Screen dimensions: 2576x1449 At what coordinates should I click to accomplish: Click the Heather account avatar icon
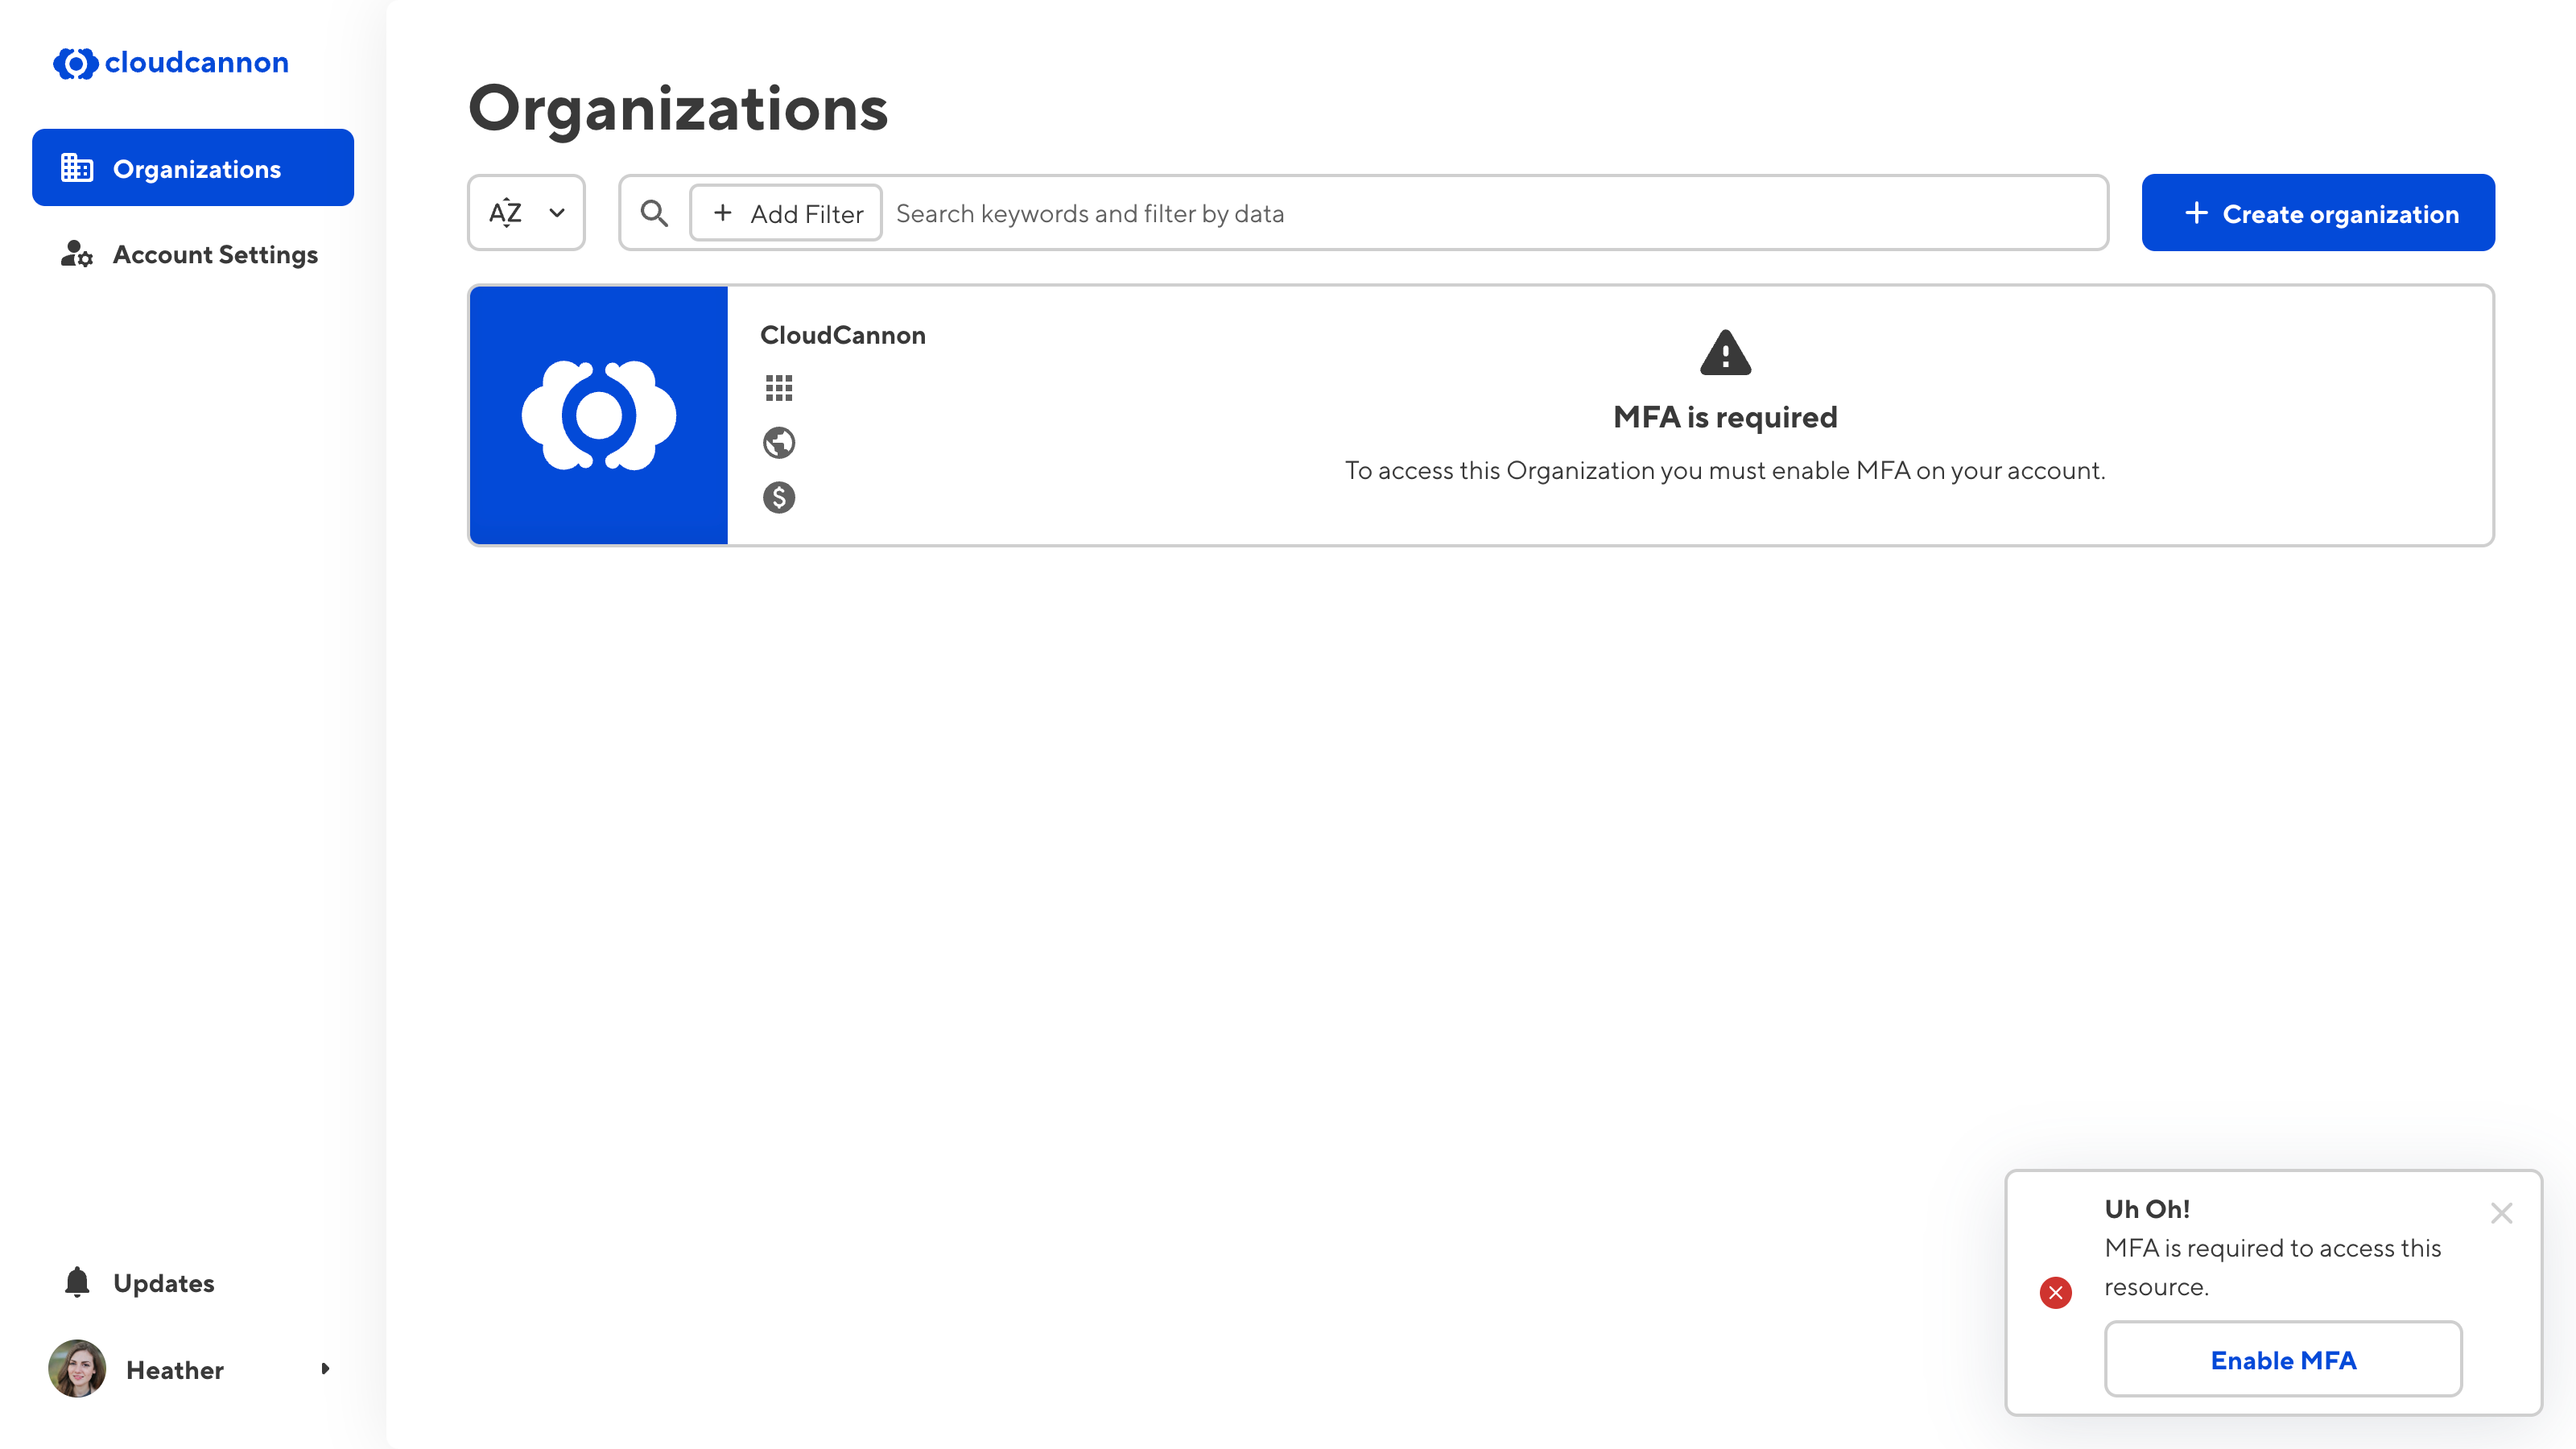pos(80,1368)
